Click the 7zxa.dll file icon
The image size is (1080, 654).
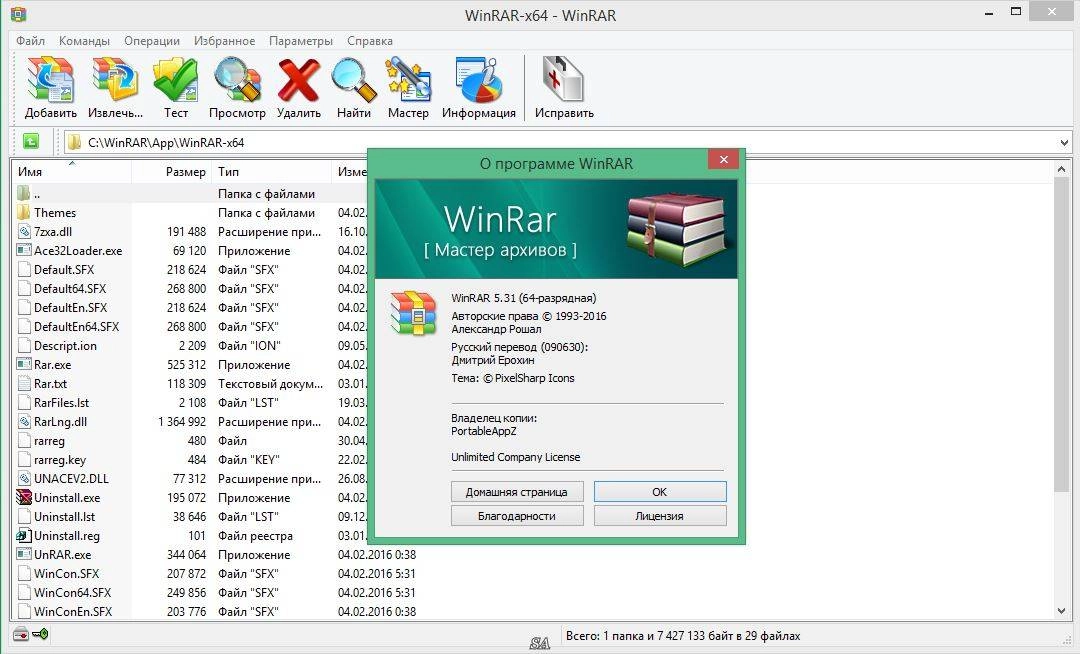(x=24, y=231)
